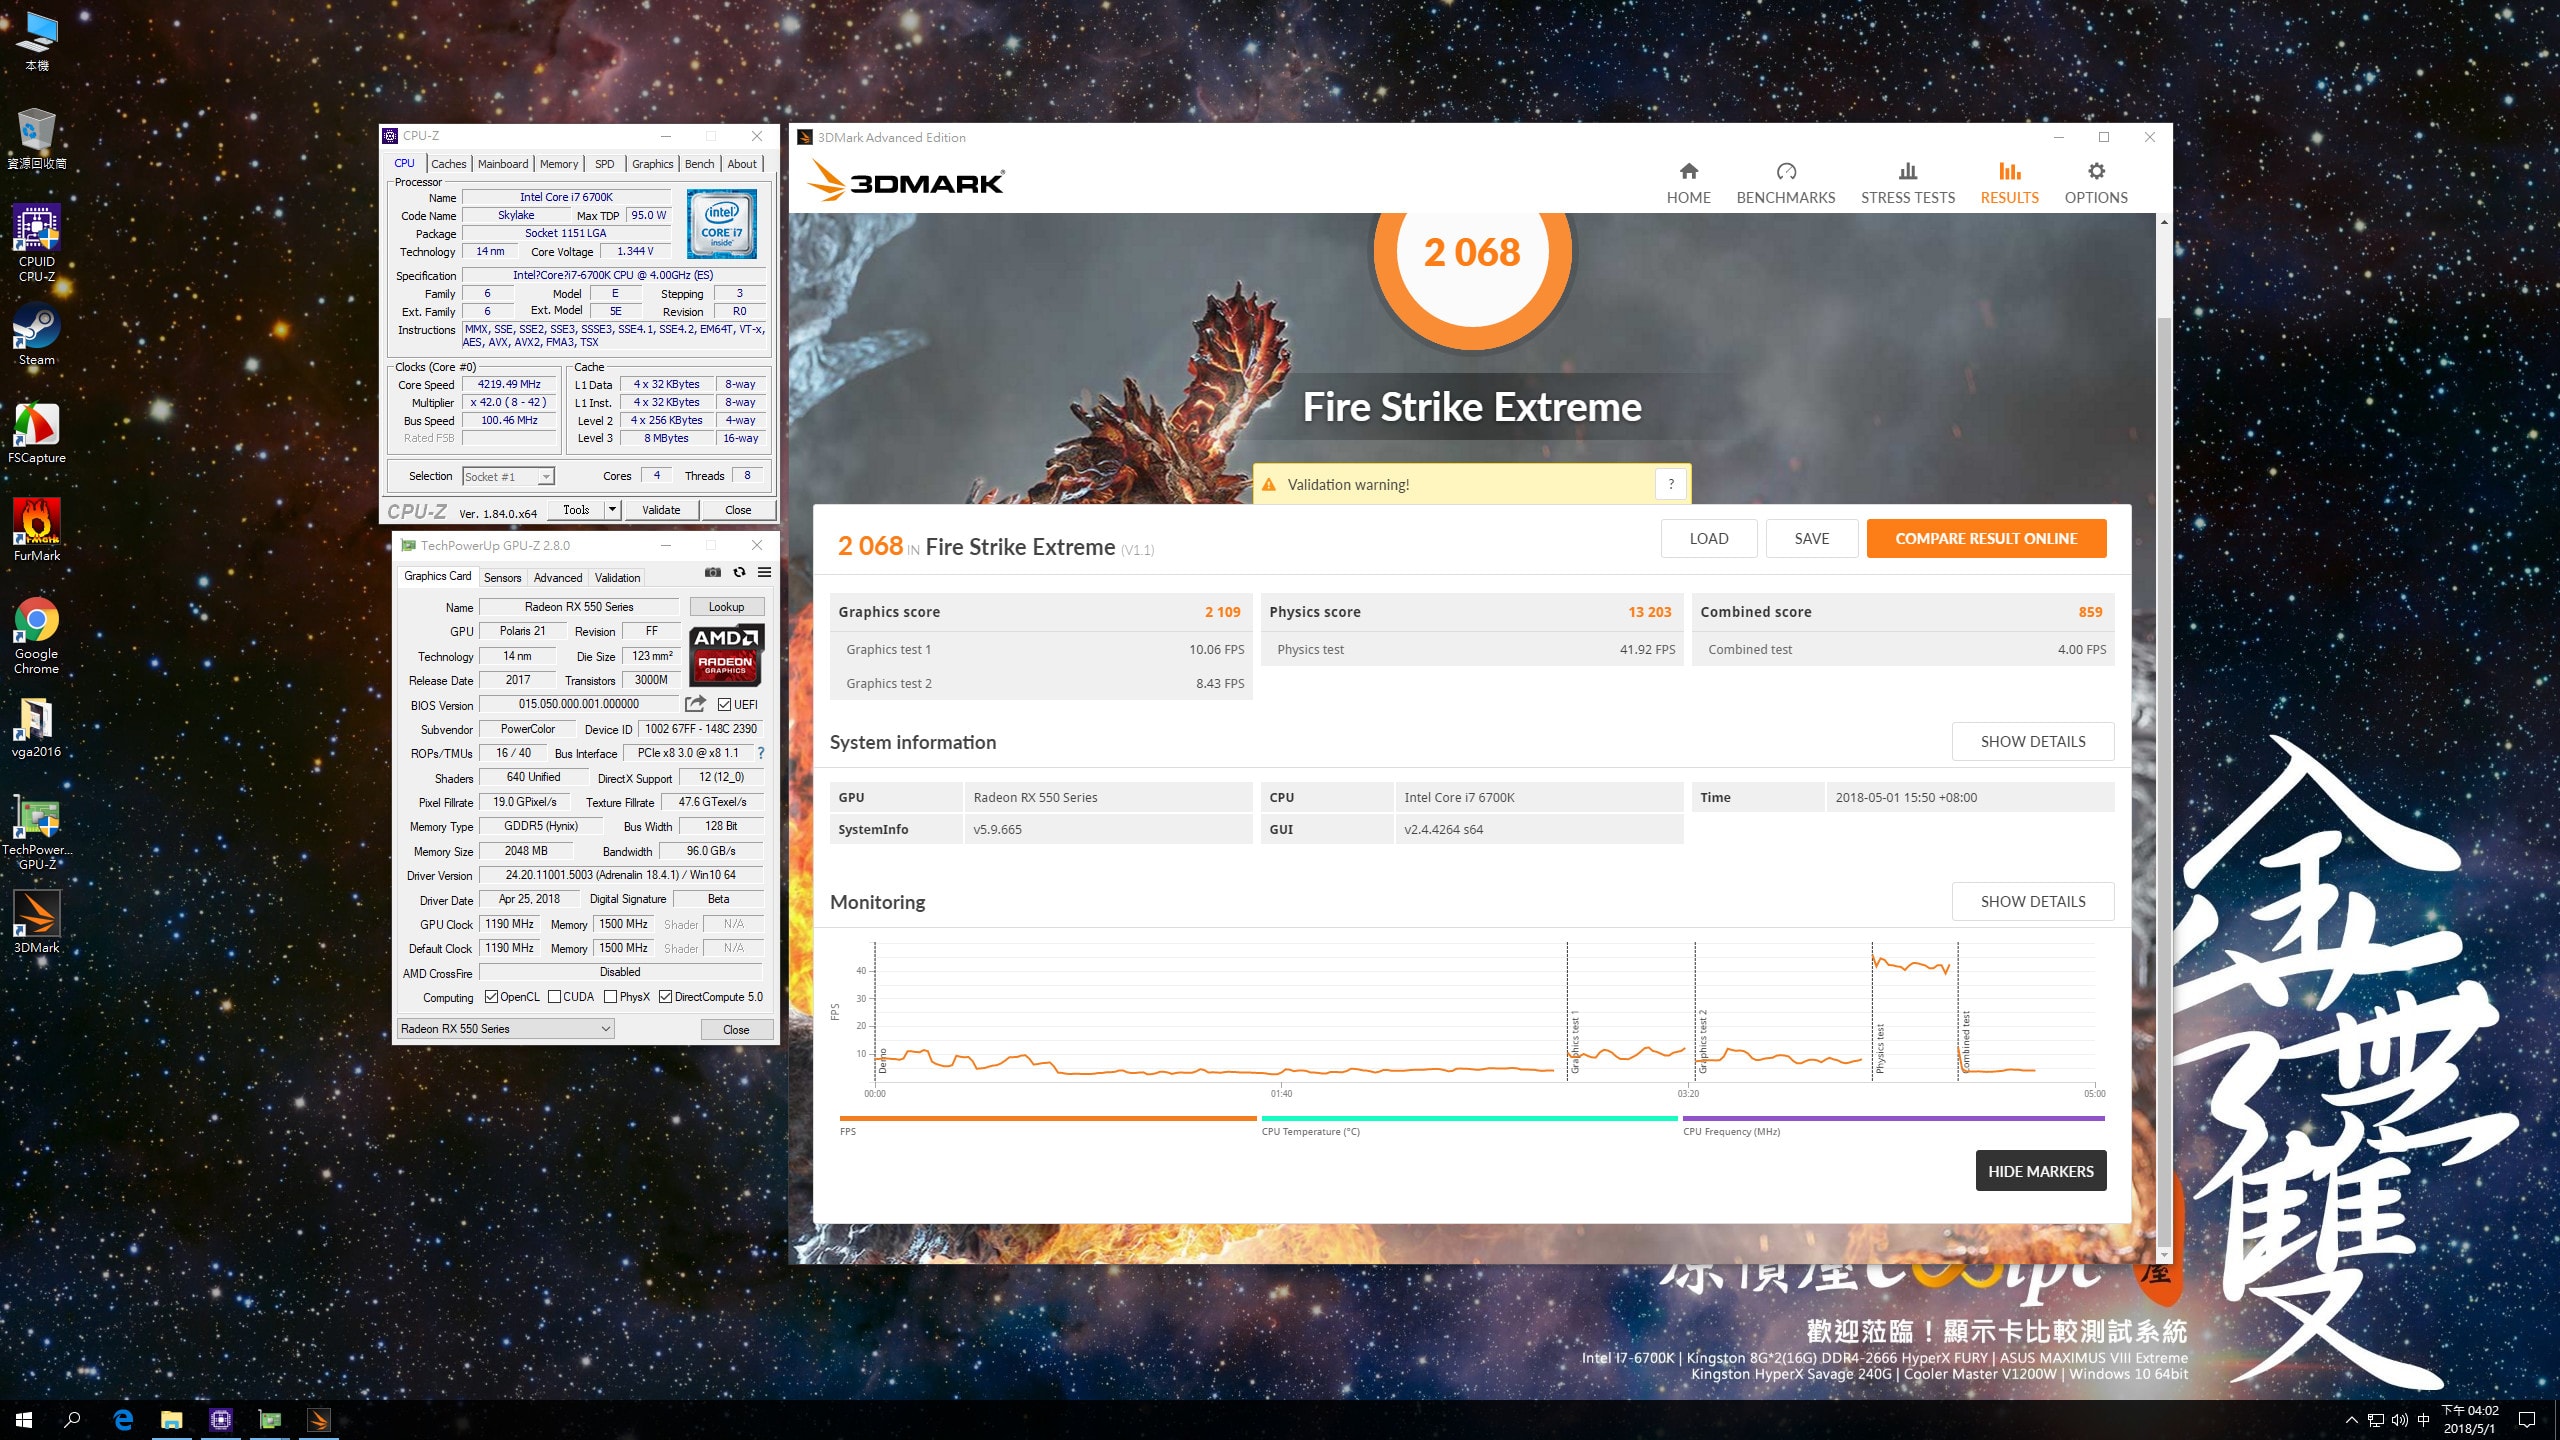
Task: Open FSCapture desktop shortcut
Action: (37, 433)
